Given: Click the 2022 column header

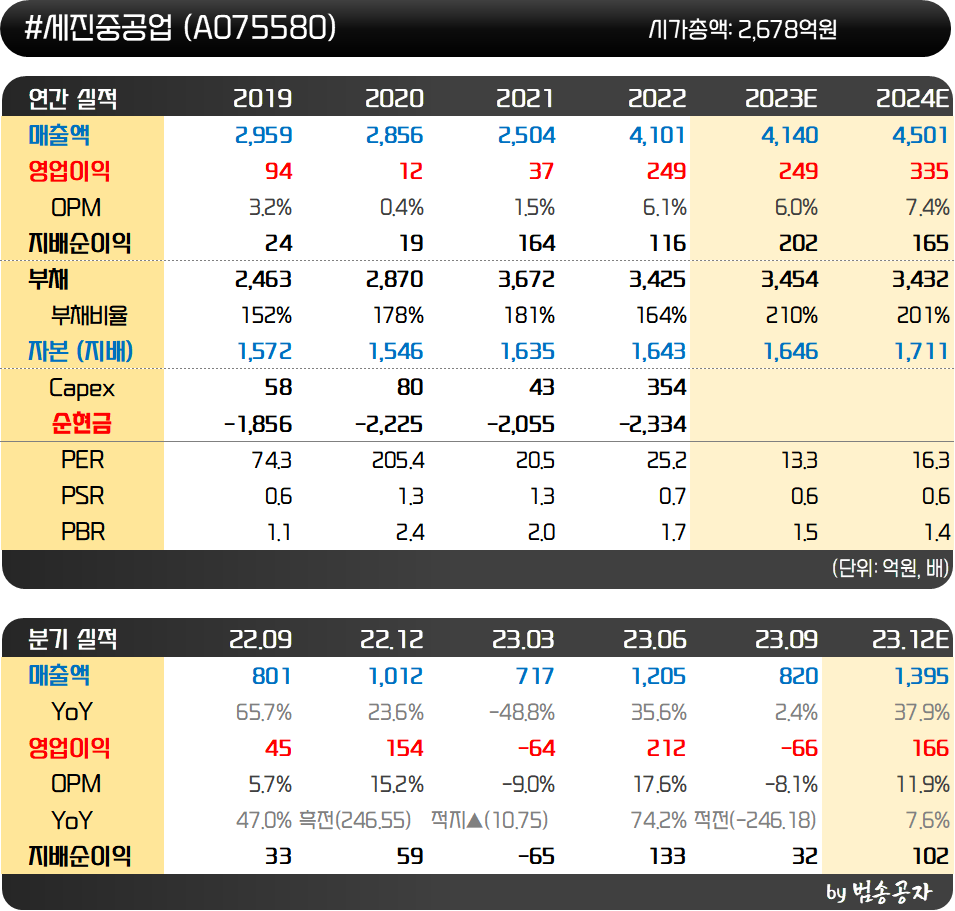Looking at the screenshot, I should (657, 99).
